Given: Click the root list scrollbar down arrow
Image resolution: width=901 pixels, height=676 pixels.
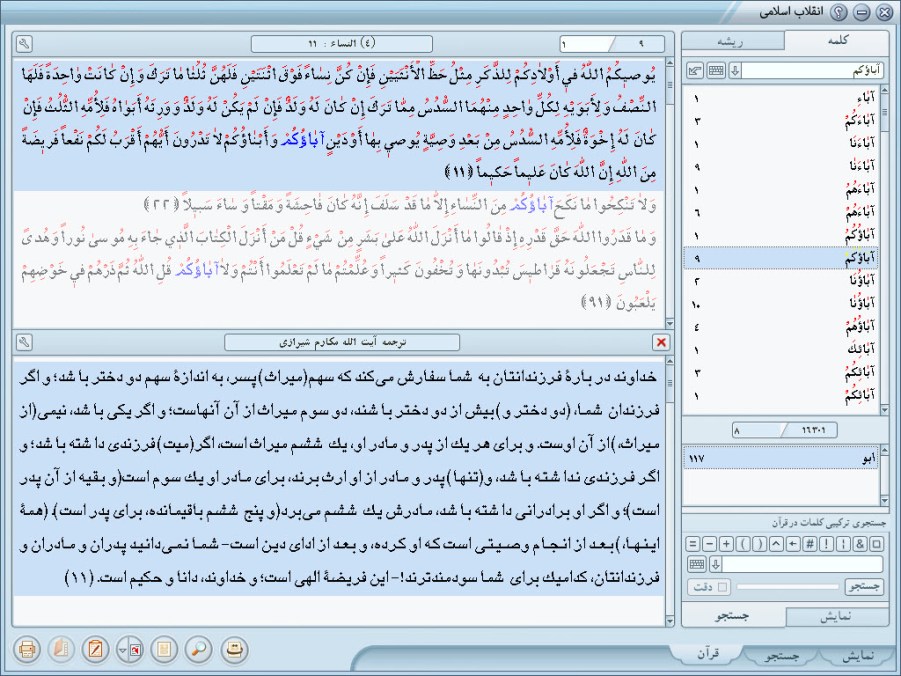Looking at the screenshot, I should pyautogui.click(x=884, y=501).
